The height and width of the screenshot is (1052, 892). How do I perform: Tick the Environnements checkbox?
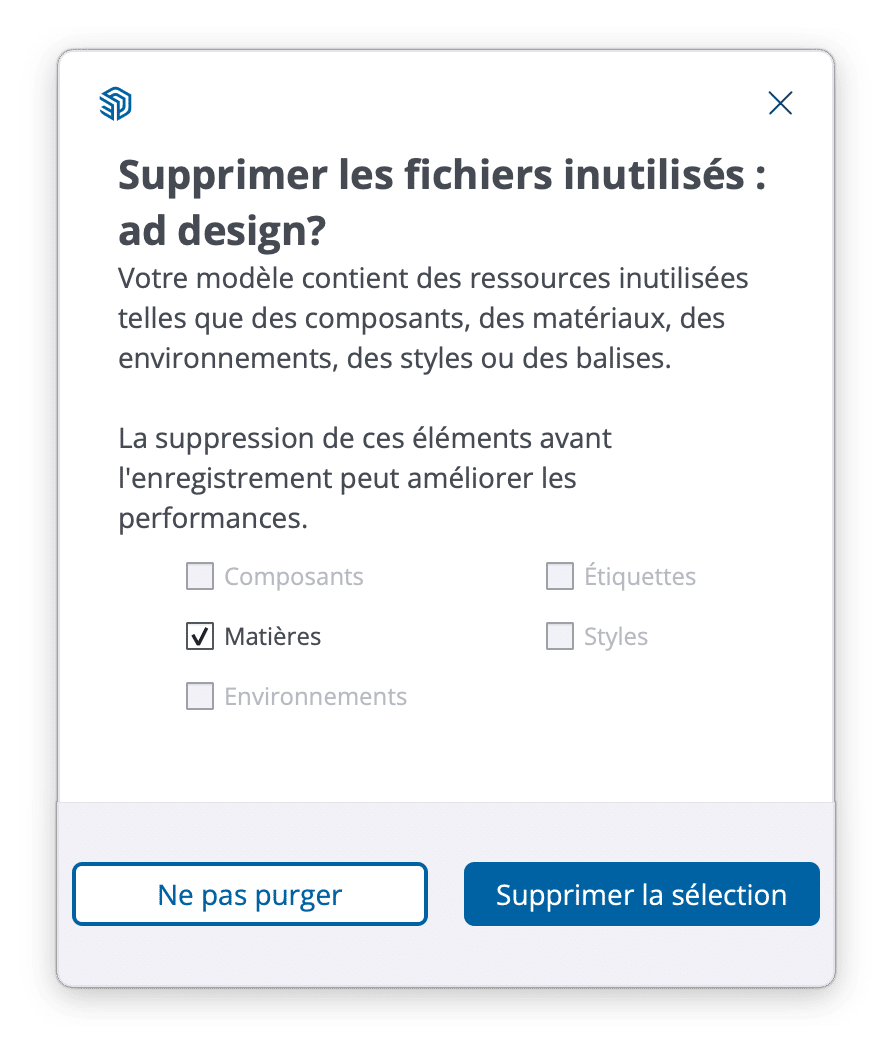pyautogui.click(x=200, y=697)
